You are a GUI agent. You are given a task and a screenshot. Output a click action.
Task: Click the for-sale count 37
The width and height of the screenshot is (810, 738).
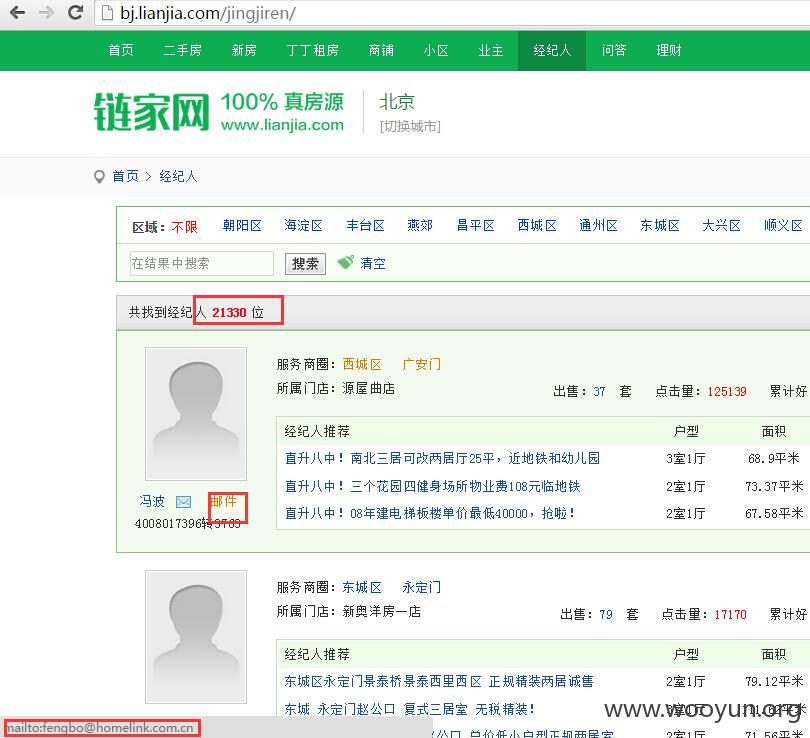(x=599, y=391)
